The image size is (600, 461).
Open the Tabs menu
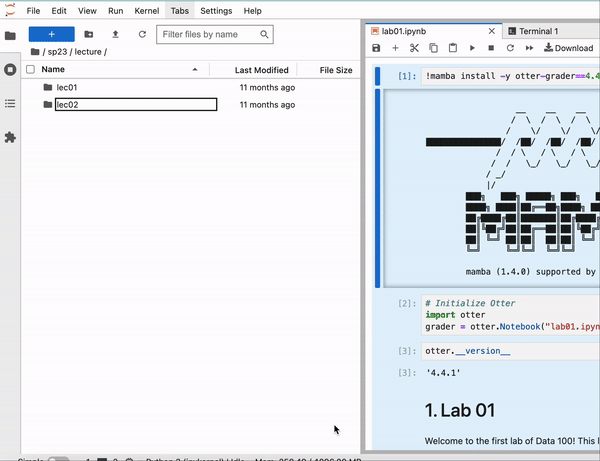[x=179, y=11]
